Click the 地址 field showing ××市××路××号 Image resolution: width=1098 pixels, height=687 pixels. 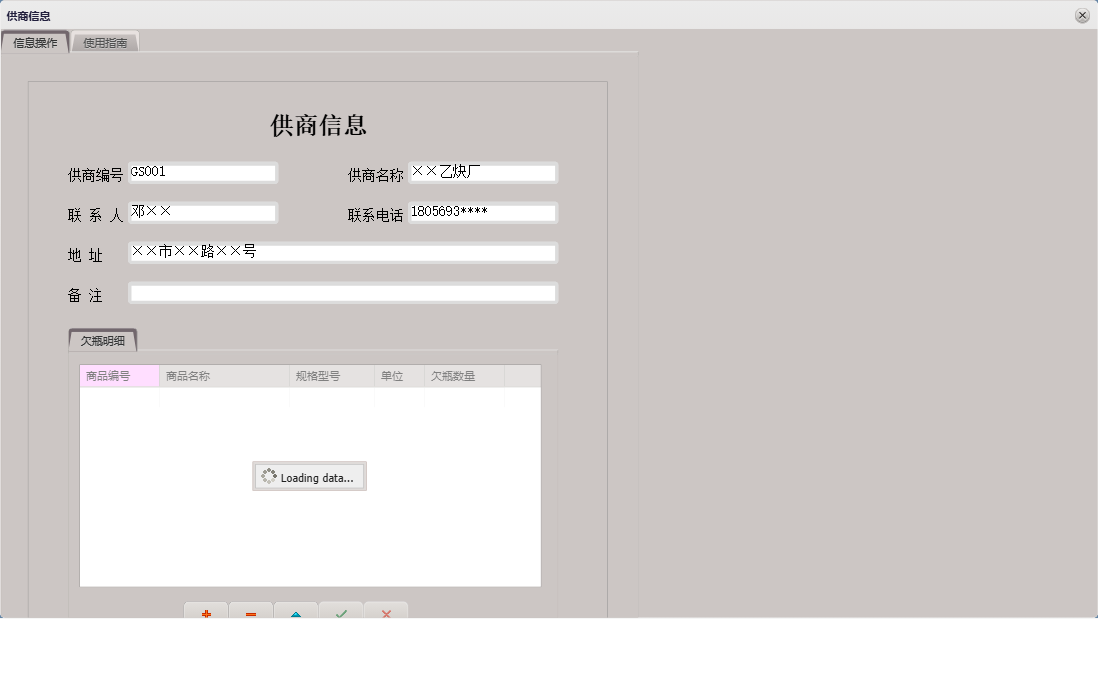pyautogui.click(x=343, y=252)
